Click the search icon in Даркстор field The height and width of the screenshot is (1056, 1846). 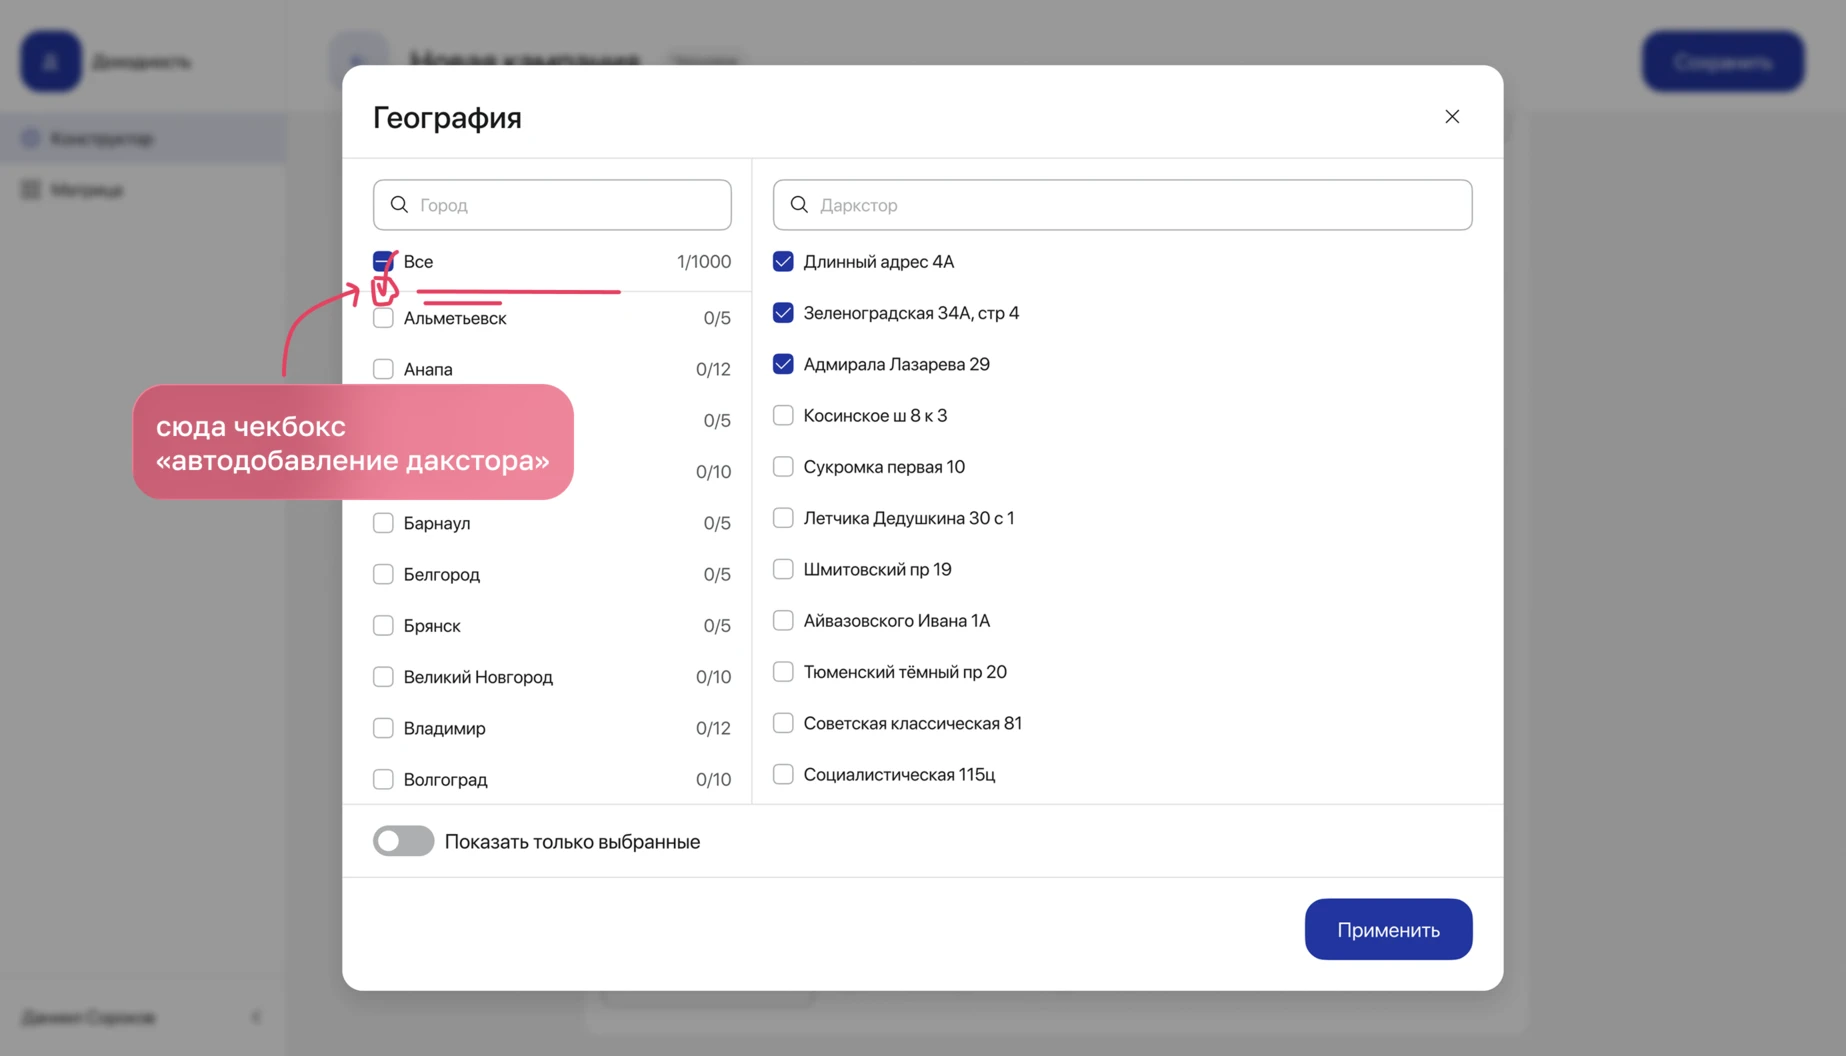[799, 205]
